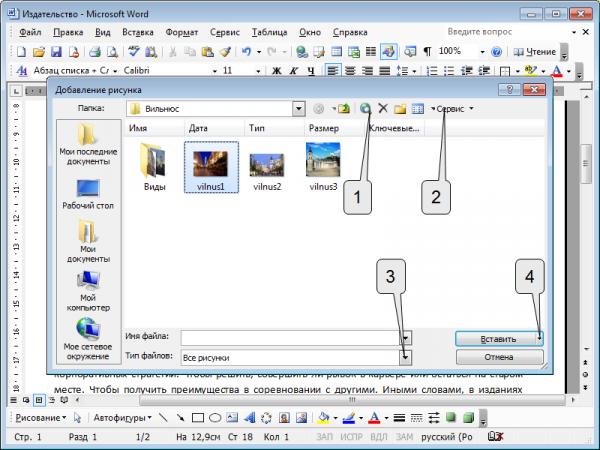Toggle numbered list button
The width and height of the screenshot is (600, 450).
(432, 71)
